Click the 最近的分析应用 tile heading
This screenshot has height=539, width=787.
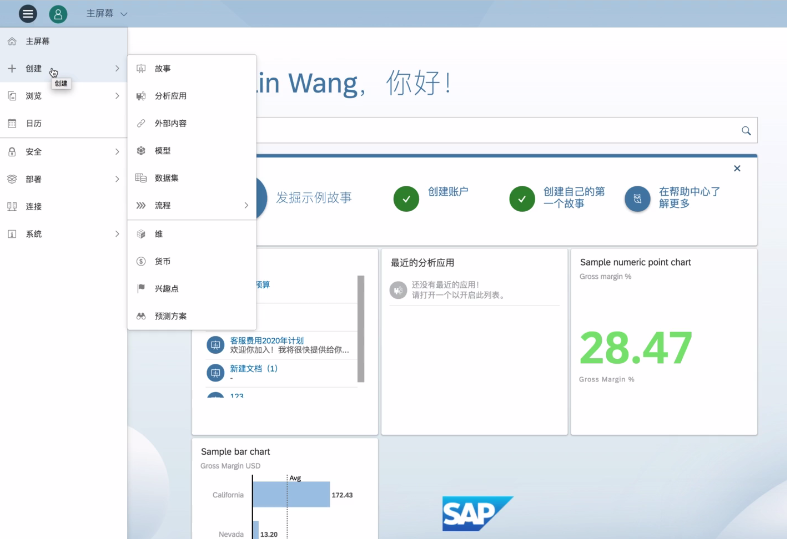pyautogui.click(x=422, y=262)
